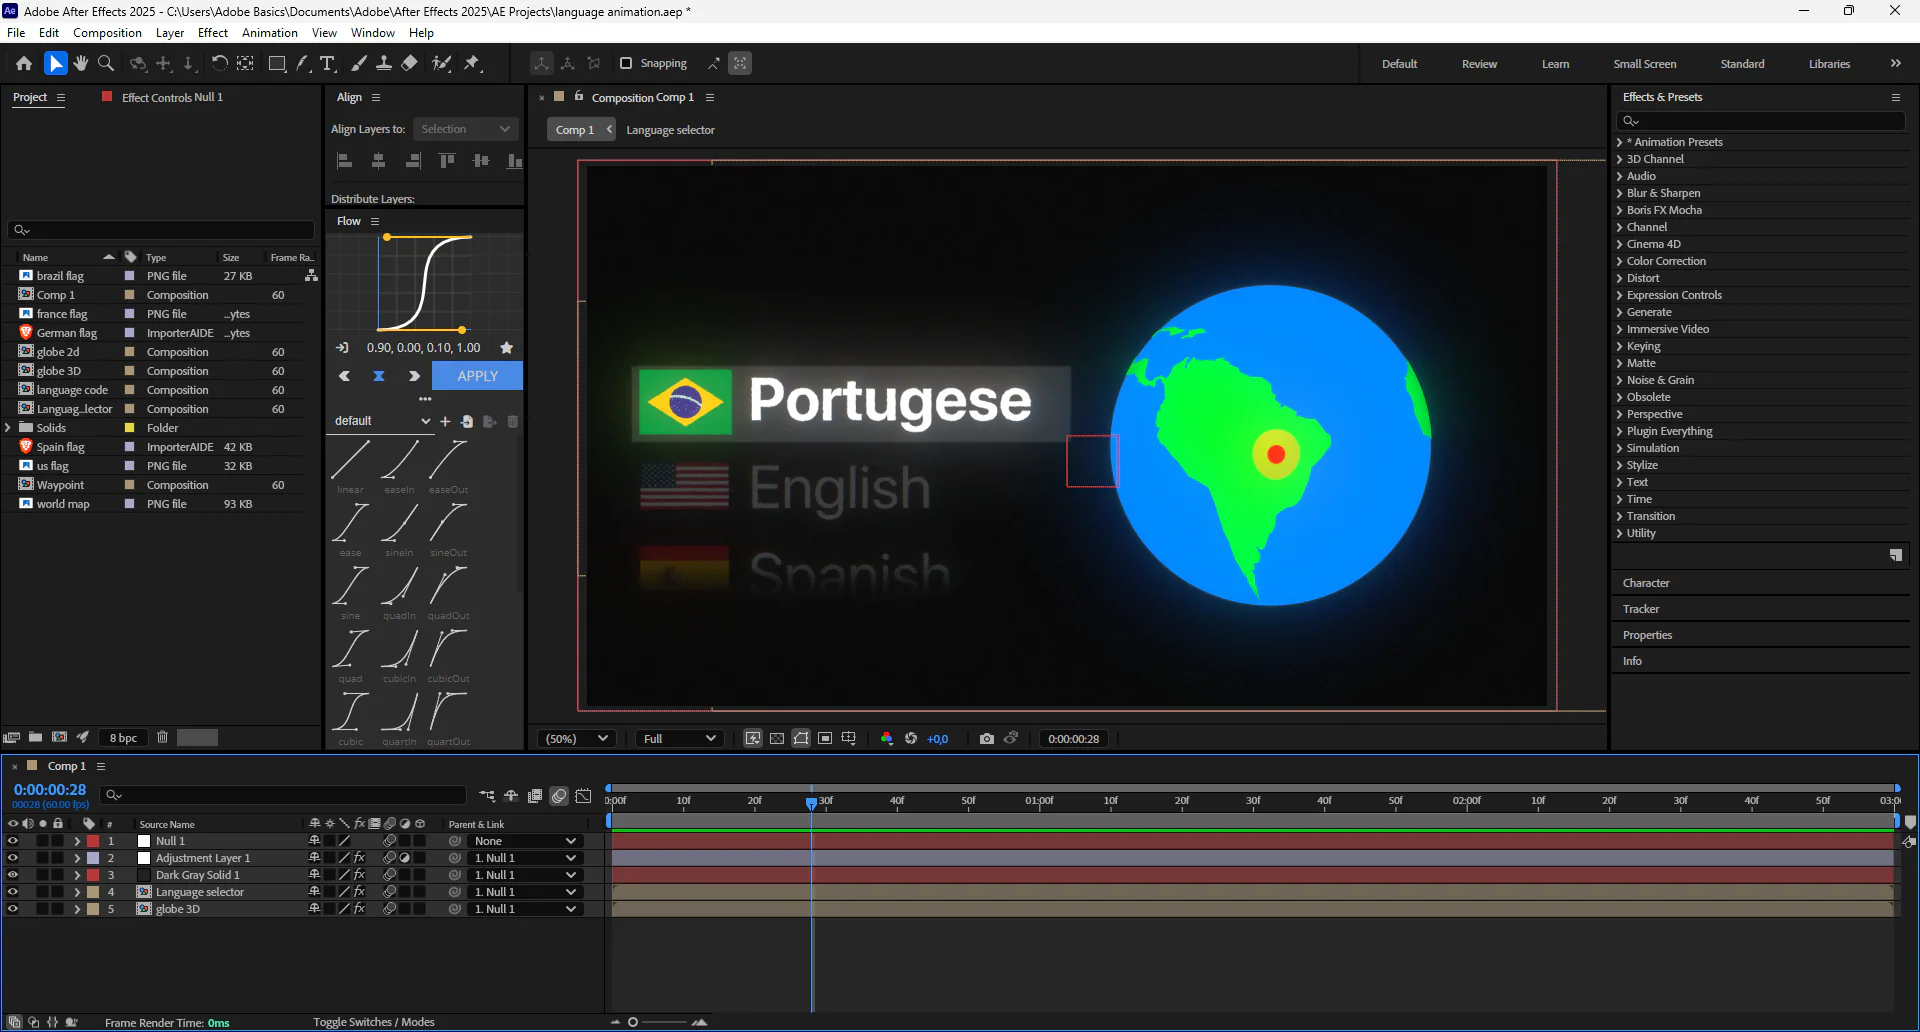
Task: Enable the Snapping checkbox
Action: click(x=626, y=63)
